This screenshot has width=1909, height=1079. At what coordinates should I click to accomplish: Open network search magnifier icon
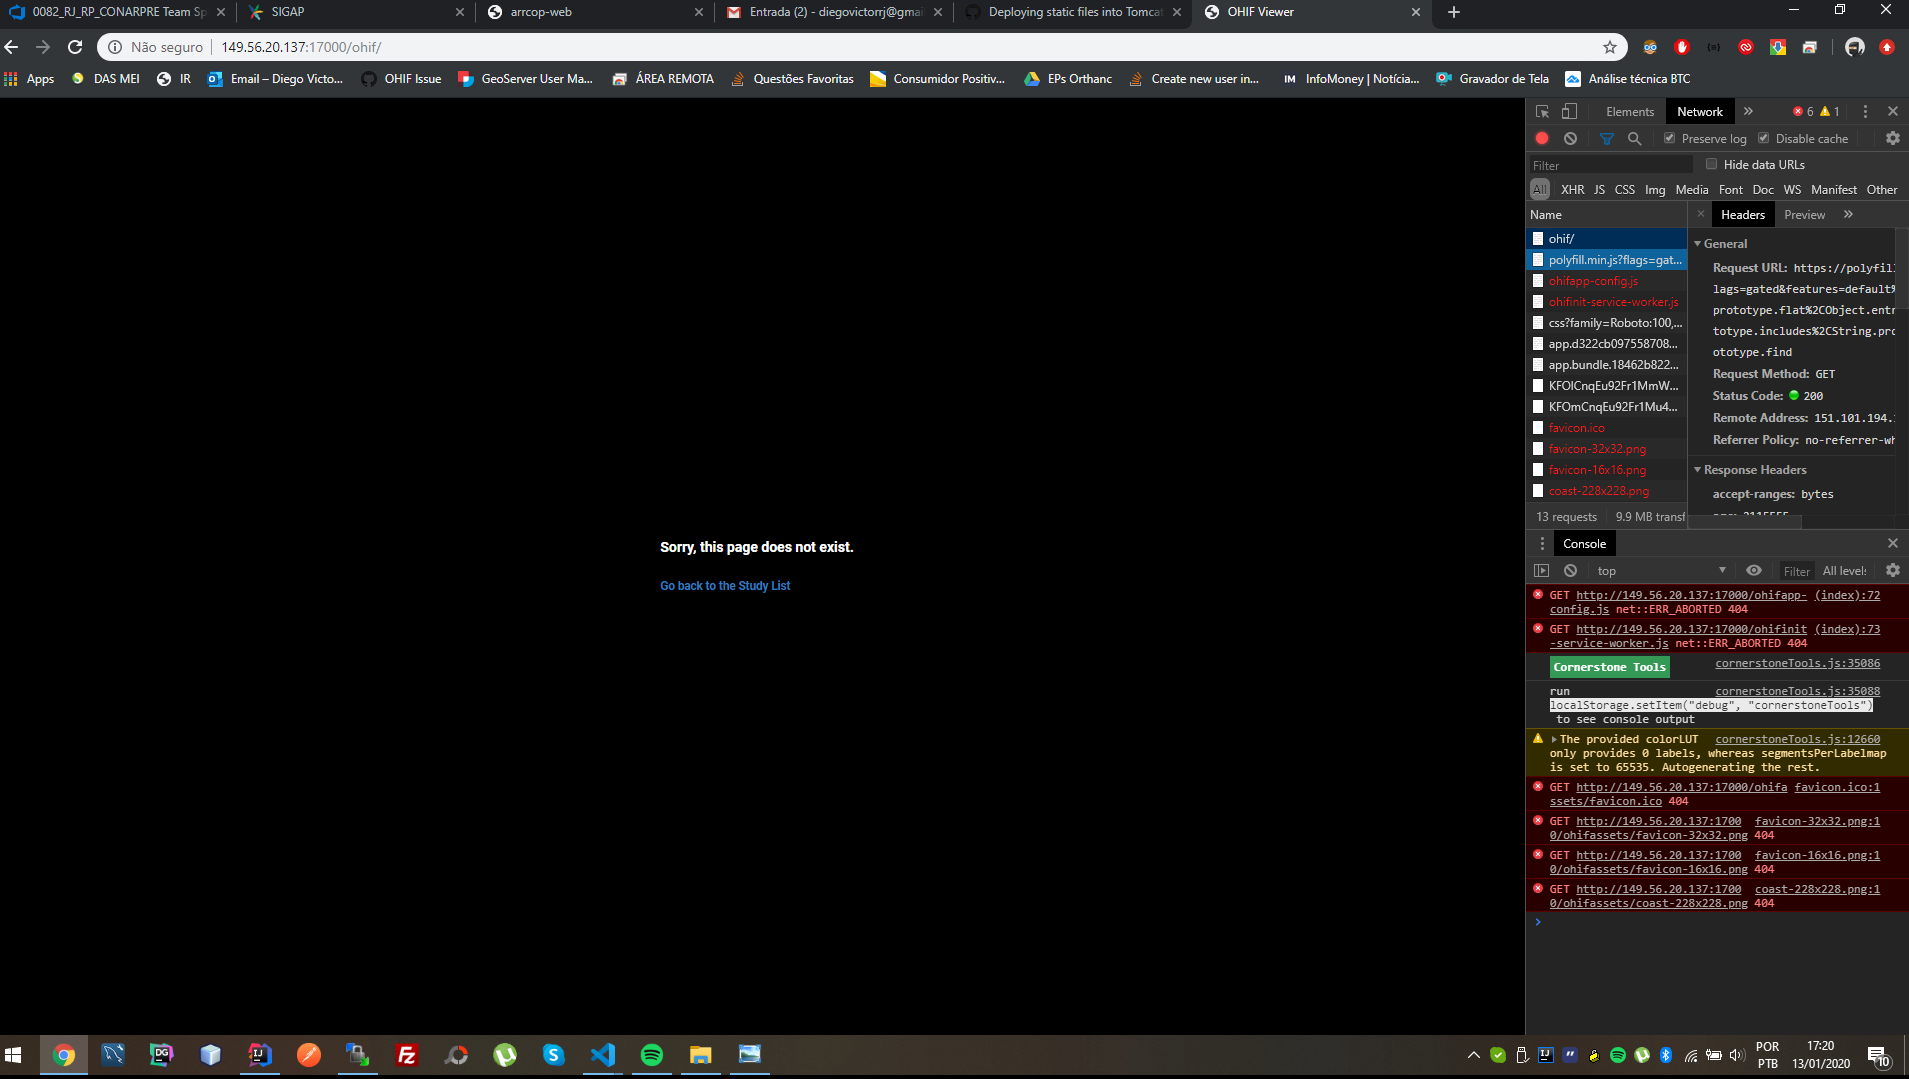tap(1634, 138)
